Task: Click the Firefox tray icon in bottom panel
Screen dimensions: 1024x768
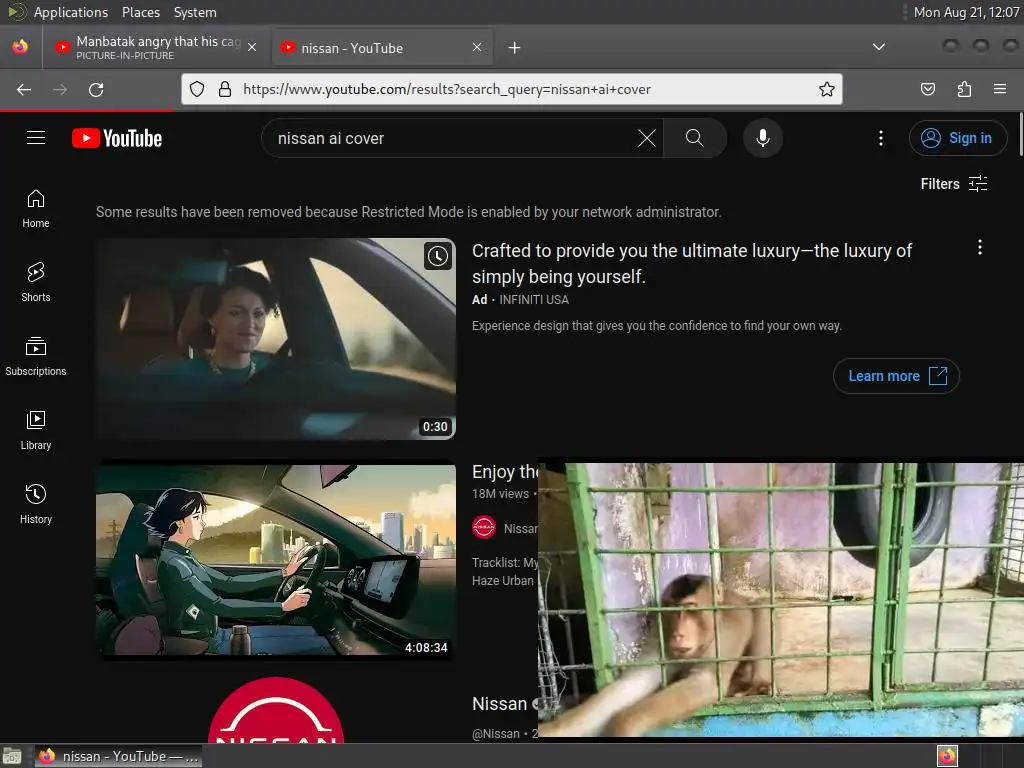Action: pyautogui.click(x=947, y=756)
